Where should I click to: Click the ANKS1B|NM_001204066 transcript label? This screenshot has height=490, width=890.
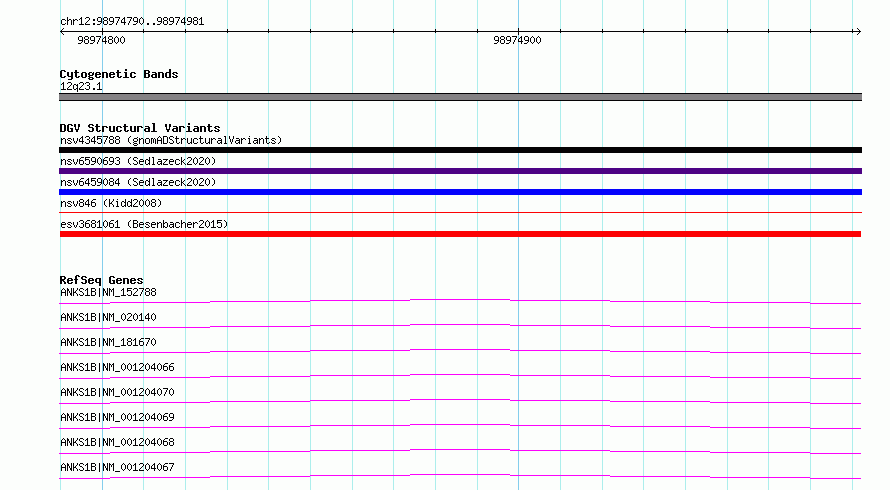pos(117,367)
